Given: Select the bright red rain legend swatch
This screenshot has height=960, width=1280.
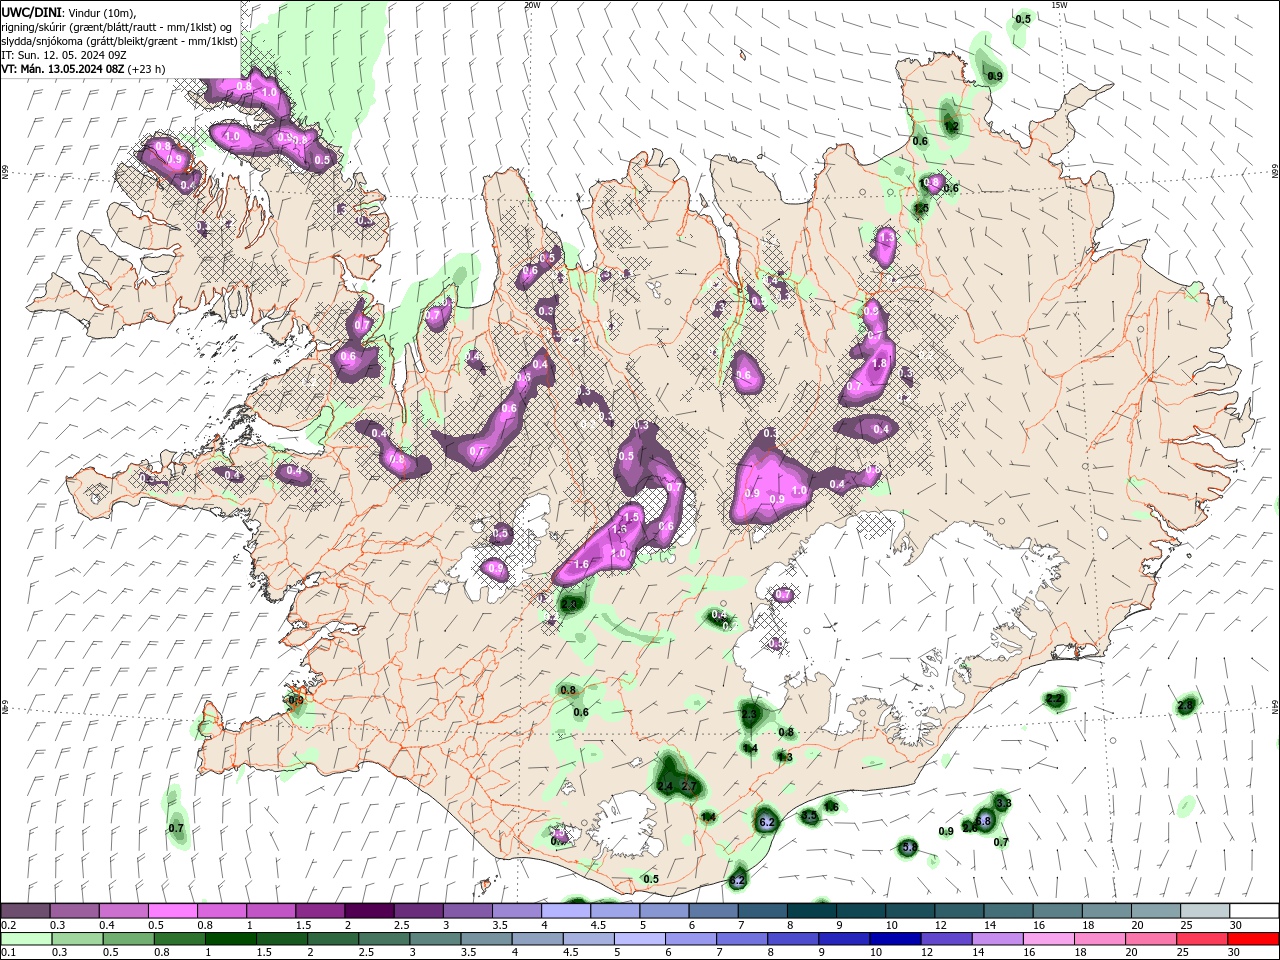Looking at the screenshot, I should 1254,939.
